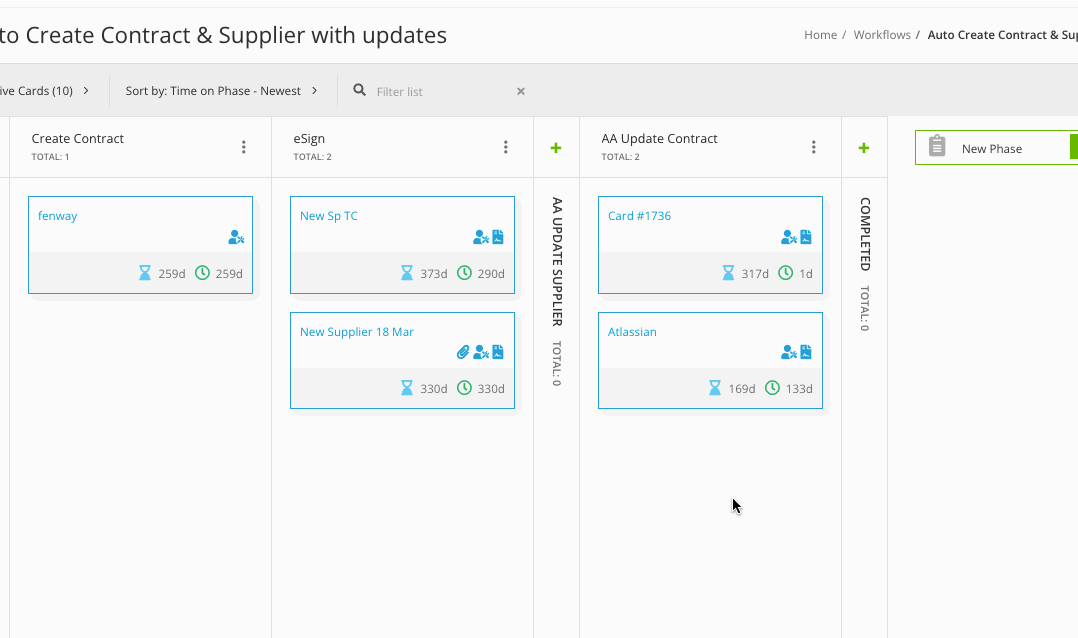Click the PDF document icon on New Supplier 18 Mar
The image size is (1078, 638).
tap(498, 352)
